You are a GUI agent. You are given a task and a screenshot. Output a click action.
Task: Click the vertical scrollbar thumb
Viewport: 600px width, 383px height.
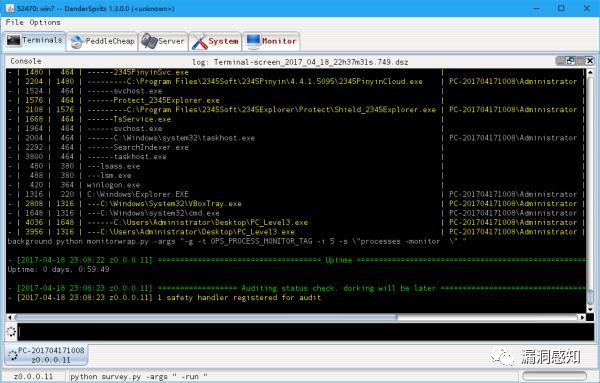[x=590, y=297]
